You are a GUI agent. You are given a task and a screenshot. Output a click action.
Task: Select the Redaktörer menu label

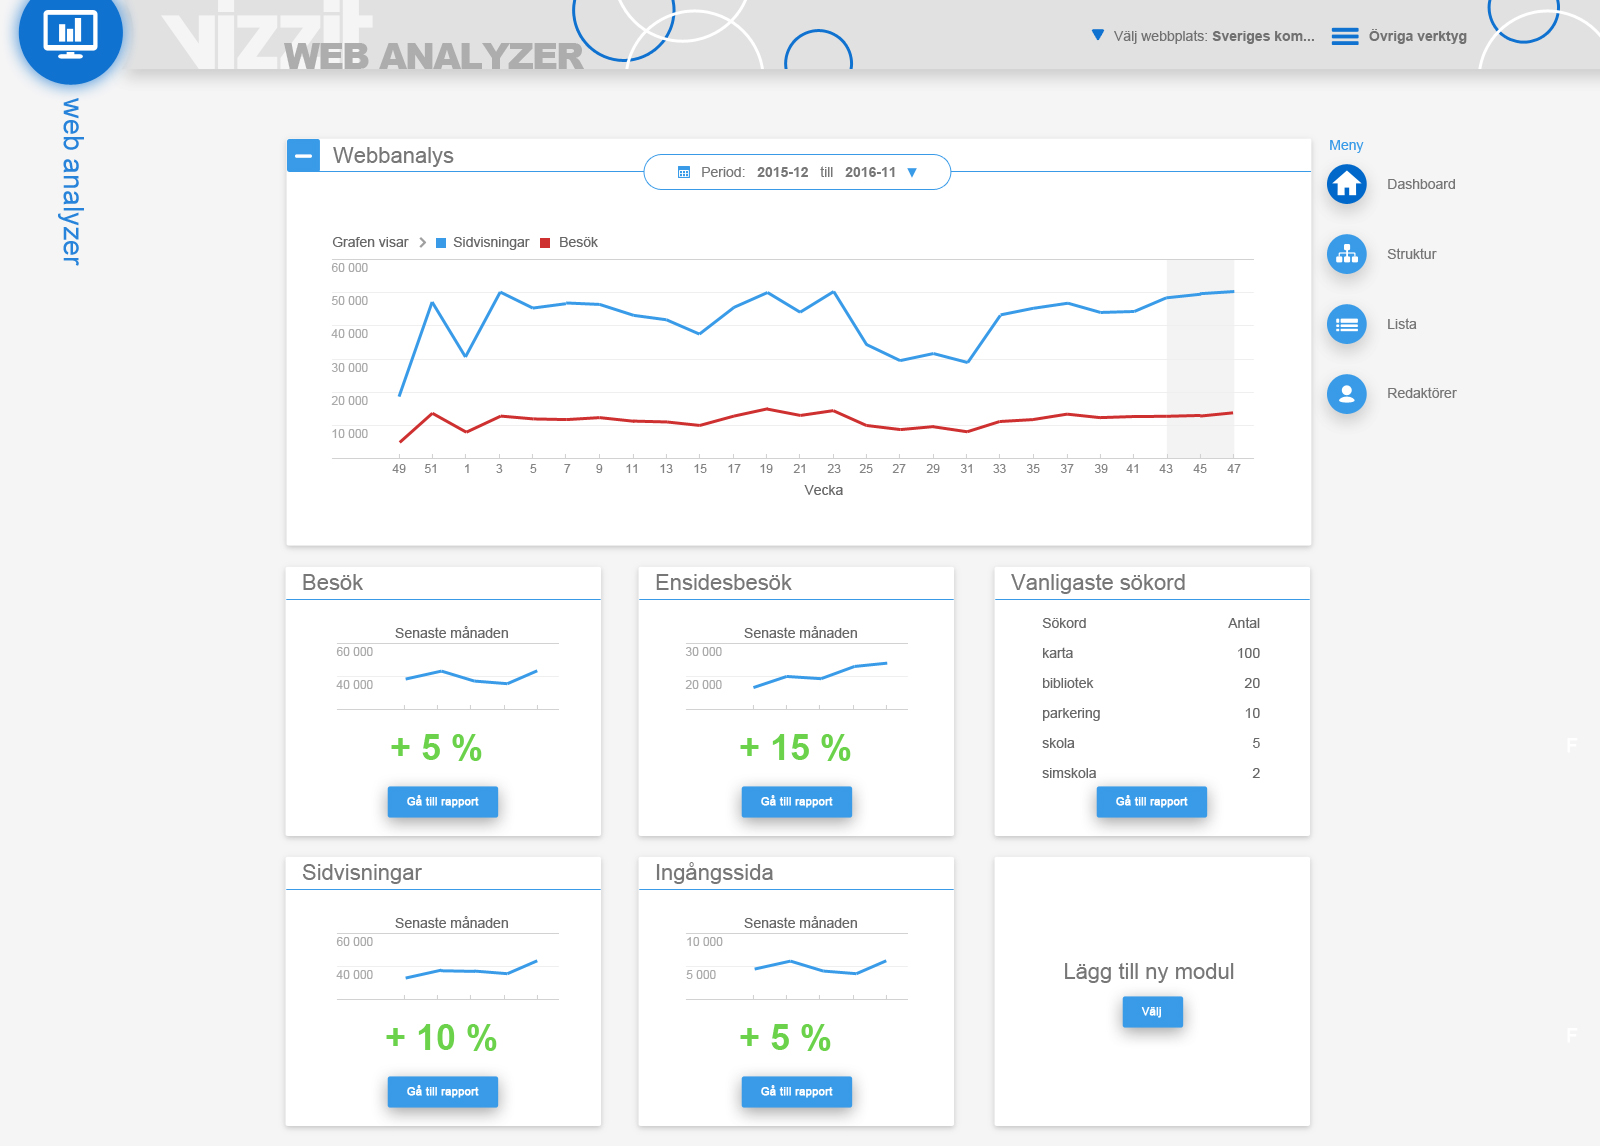1421,393
